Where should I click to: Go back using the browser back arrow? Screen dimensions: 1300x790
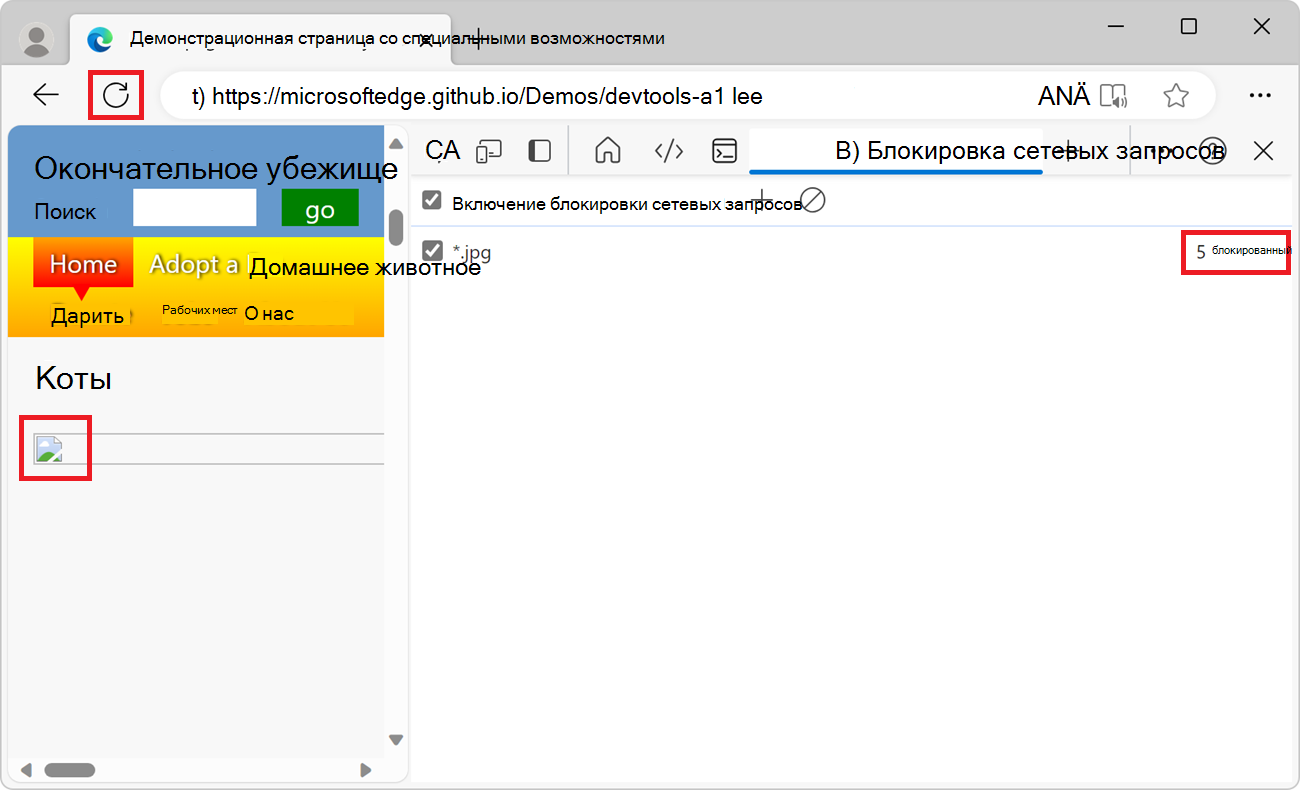(46, 95)
